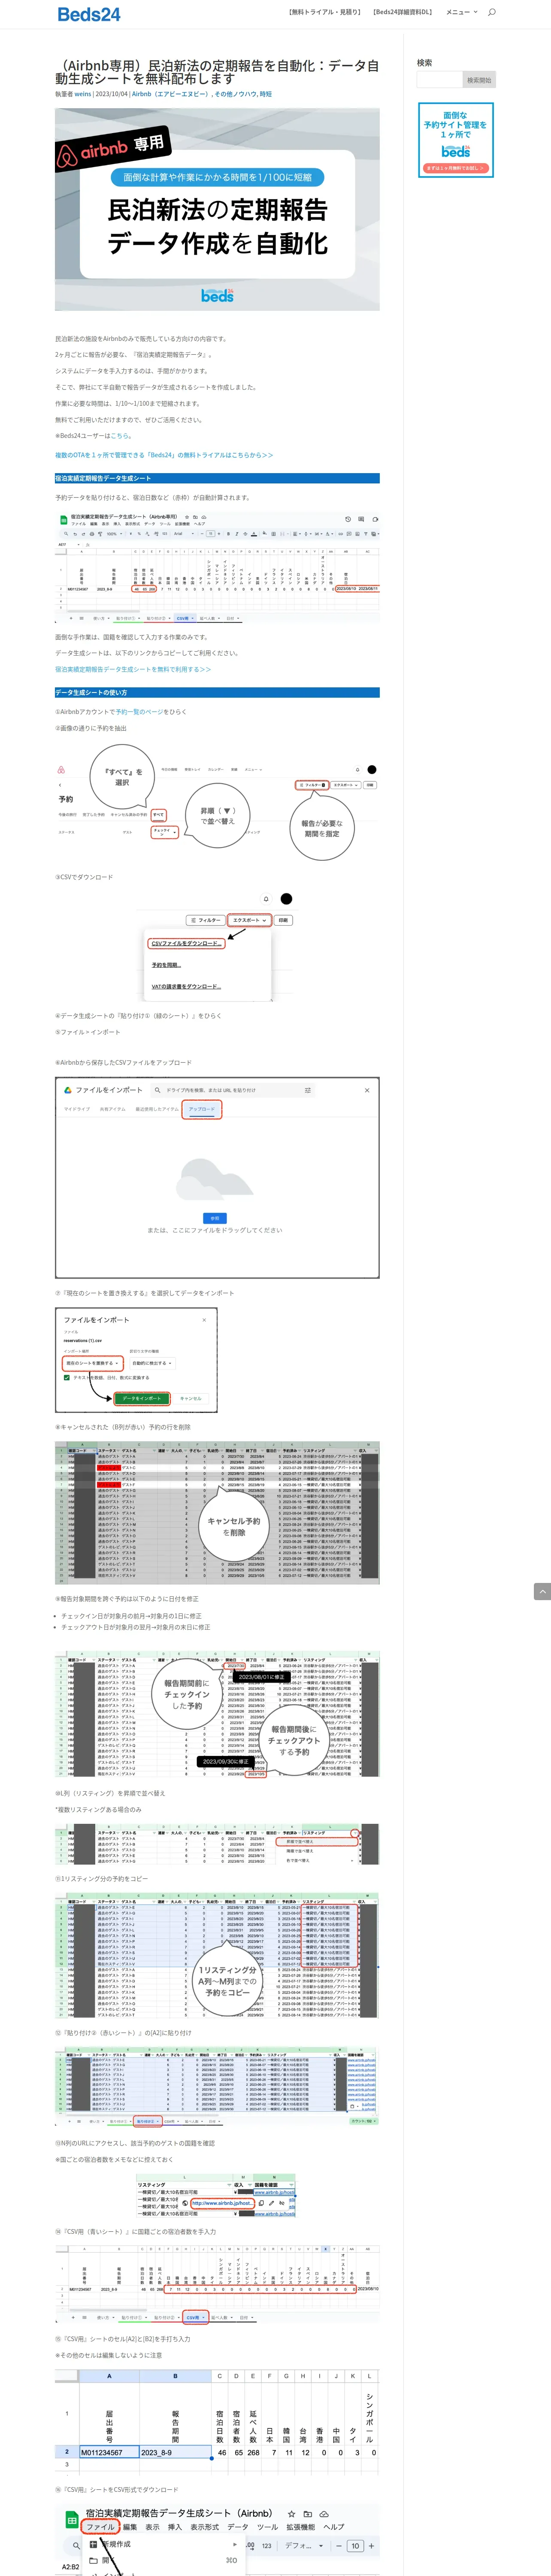Screen dimensions: 551x2576
Task: Focus the sidebar 検索 input field
Action: coord(439,80)
